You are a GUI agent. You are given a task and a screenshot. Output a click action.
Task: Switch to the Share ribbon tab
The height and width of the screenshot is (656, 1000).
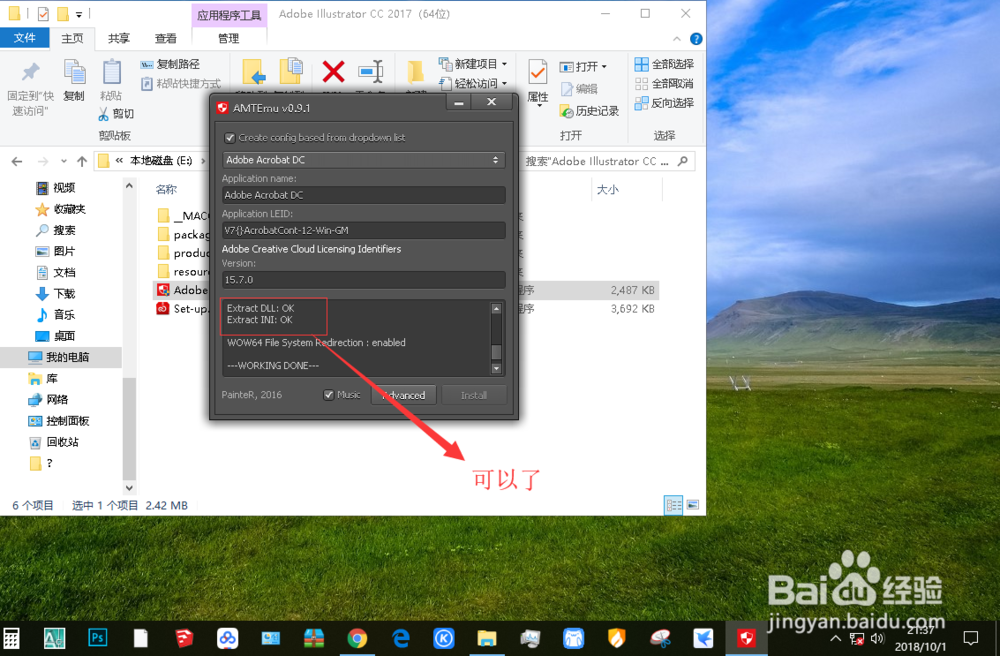119,38
